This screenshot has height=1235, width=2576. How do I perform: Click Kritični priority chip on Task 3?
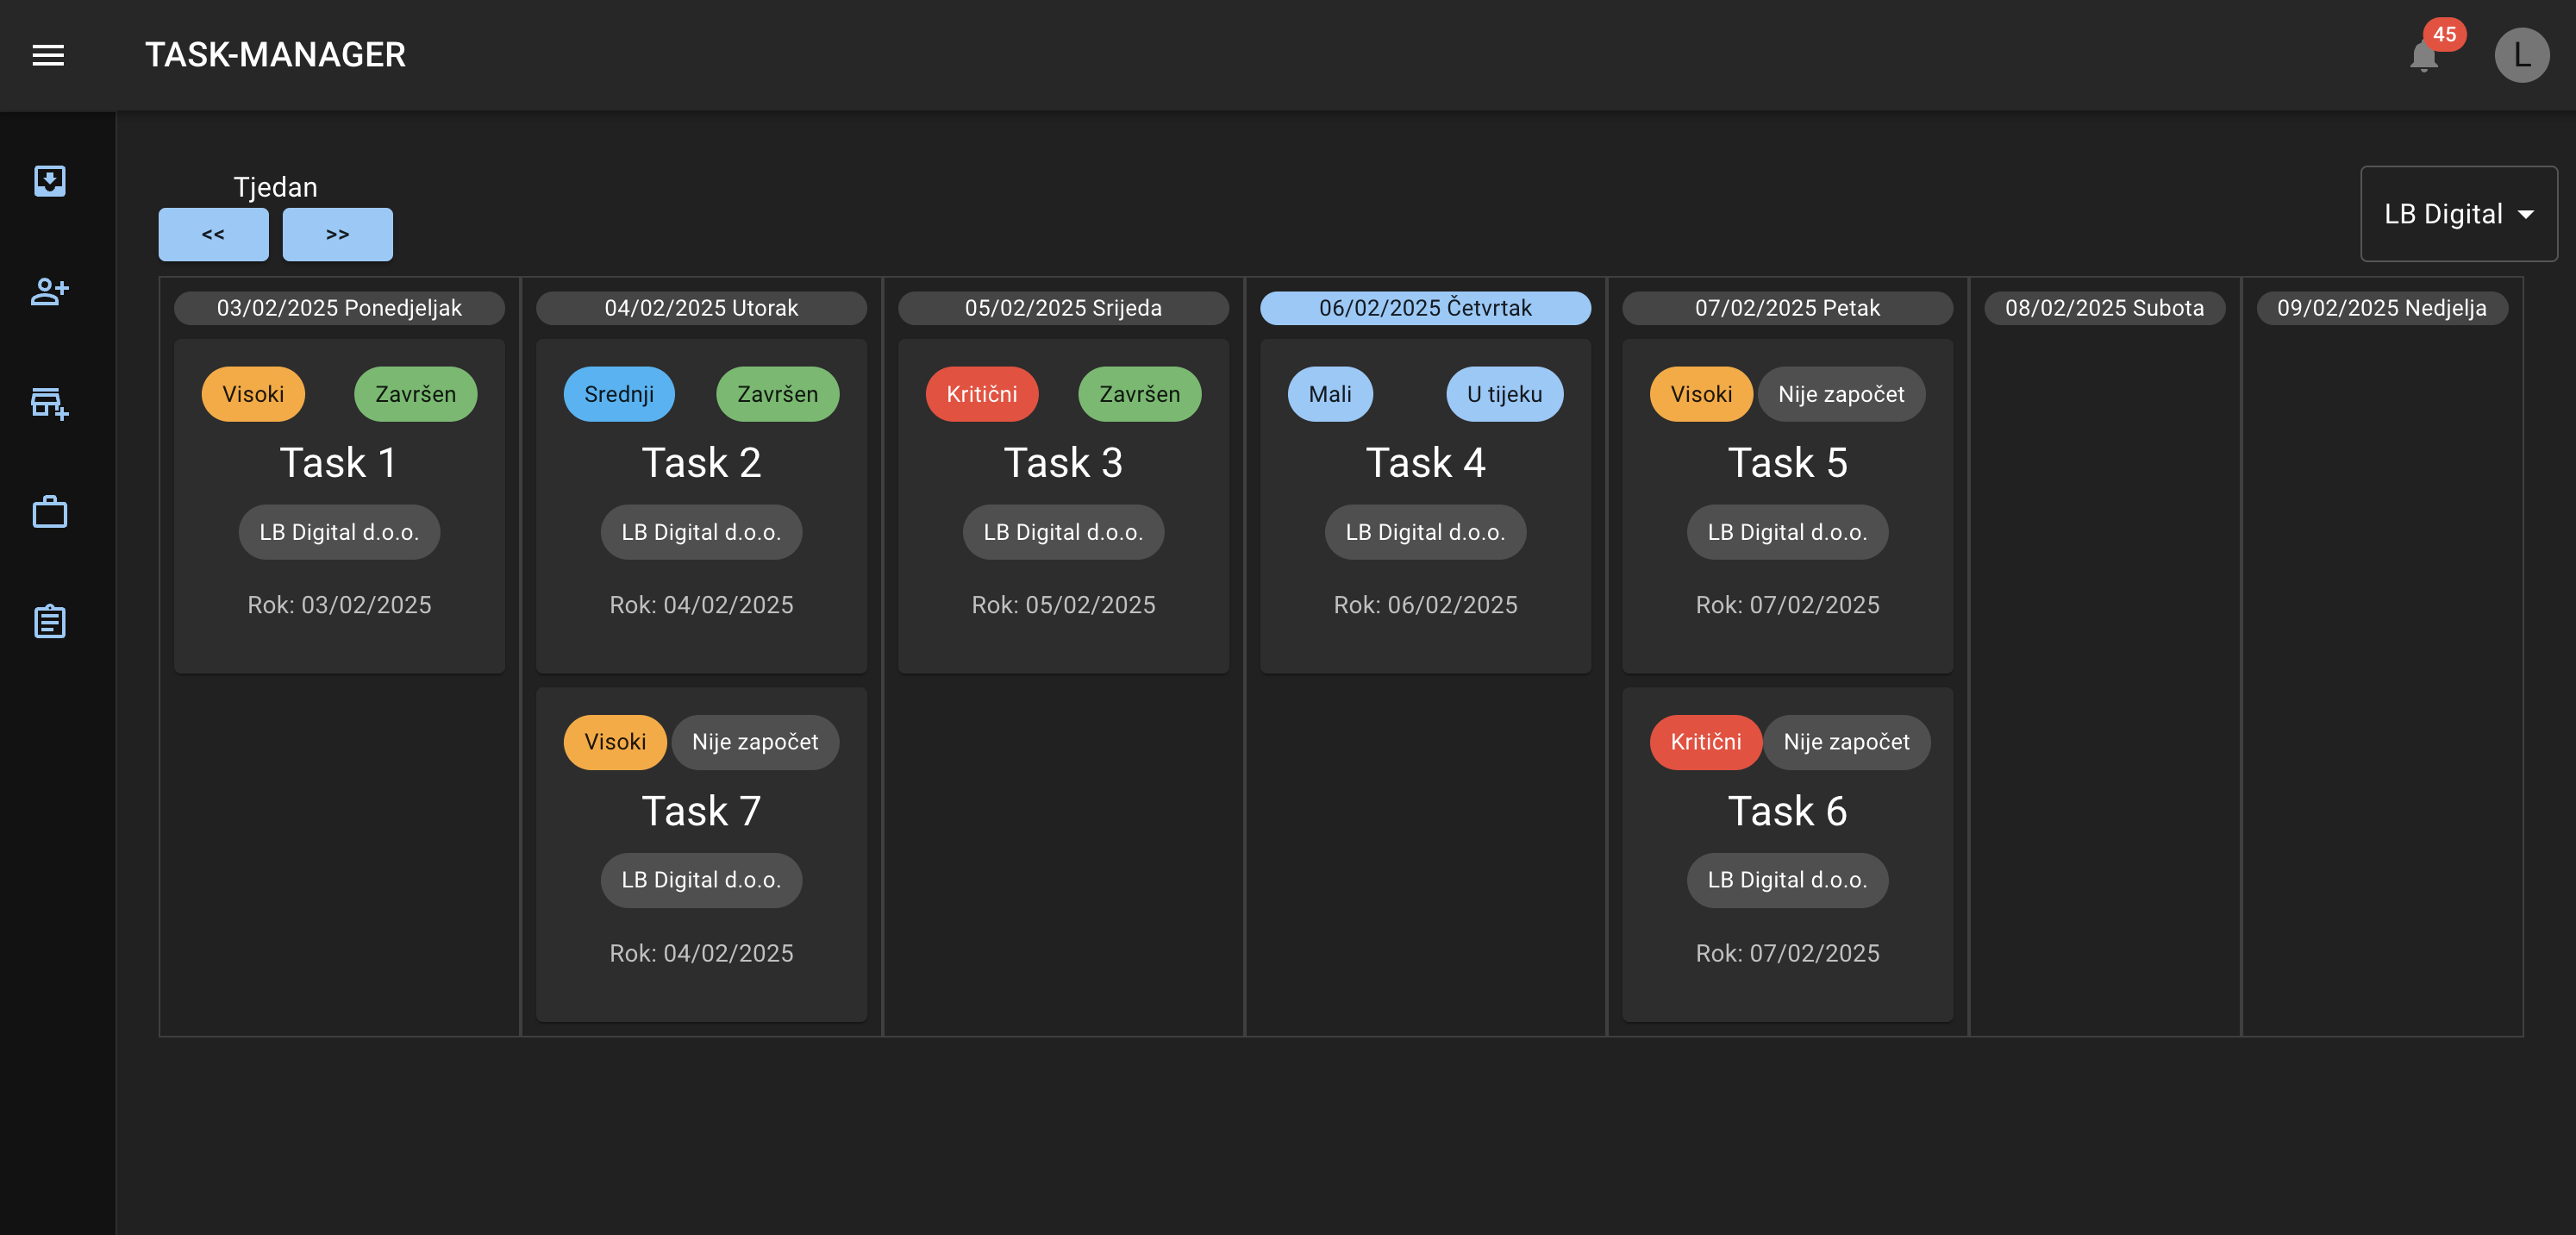981,394
